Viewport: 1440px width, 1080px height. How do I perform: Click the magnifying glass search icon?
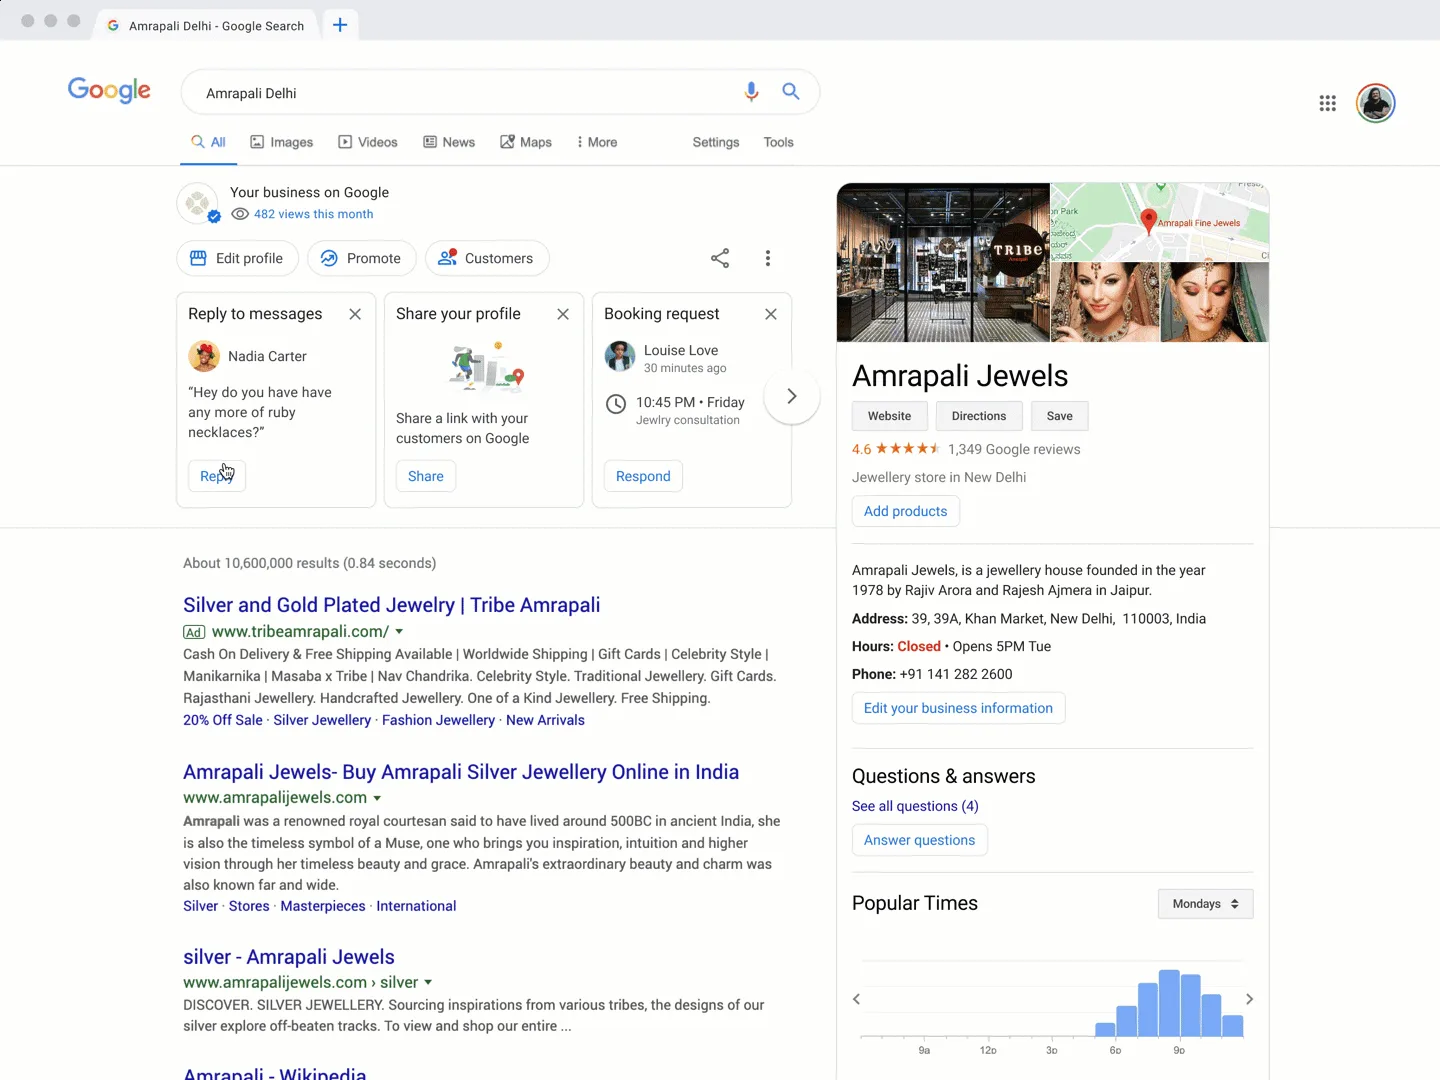coord(791,92)
